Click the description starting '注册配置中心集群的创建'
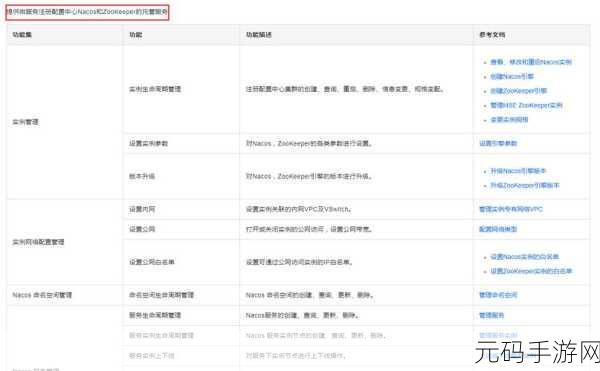This screenshot has height=371, width=600. (345, 89)
